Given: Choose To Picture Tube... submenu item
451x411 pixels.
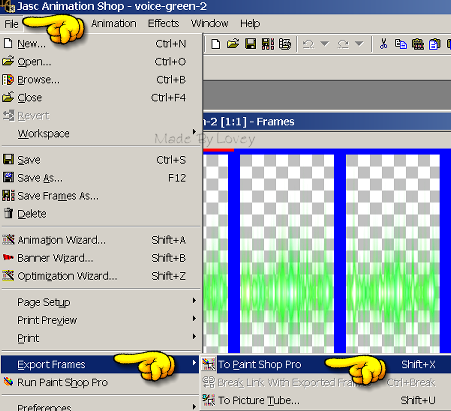Looking at the screenshot, I should (326, 400).
